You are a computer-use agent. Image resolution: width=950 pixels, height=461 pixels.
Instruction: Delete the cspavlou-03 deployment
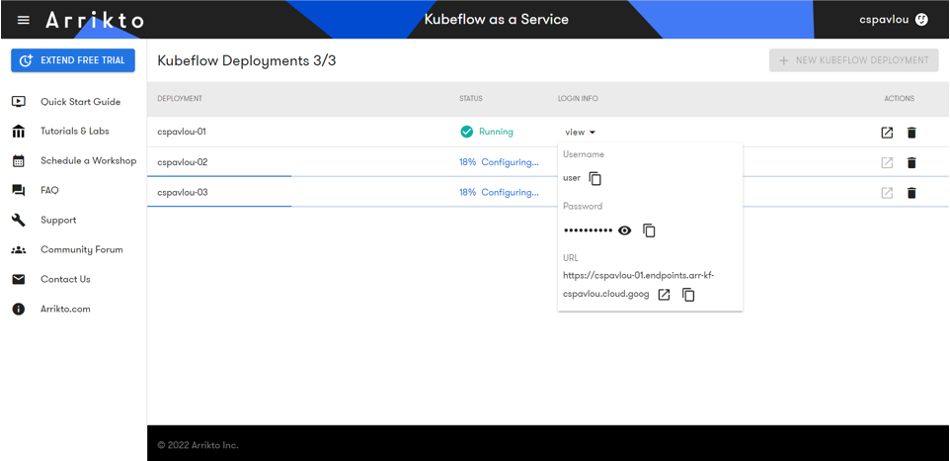point(911,193)
